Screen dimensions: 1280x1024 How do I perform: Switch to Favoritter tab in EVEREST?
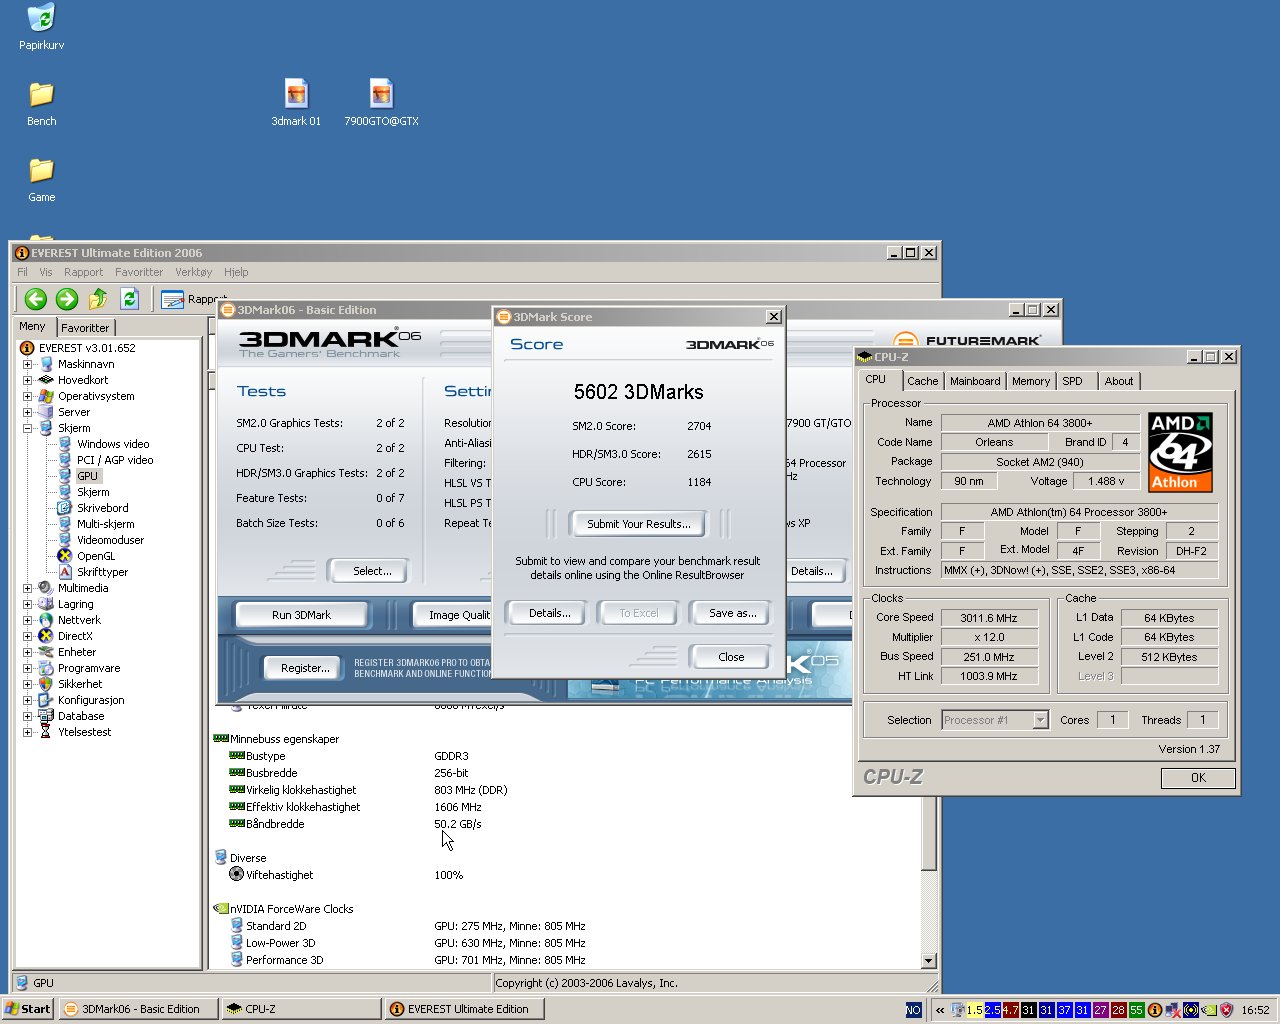pos(85,328)
